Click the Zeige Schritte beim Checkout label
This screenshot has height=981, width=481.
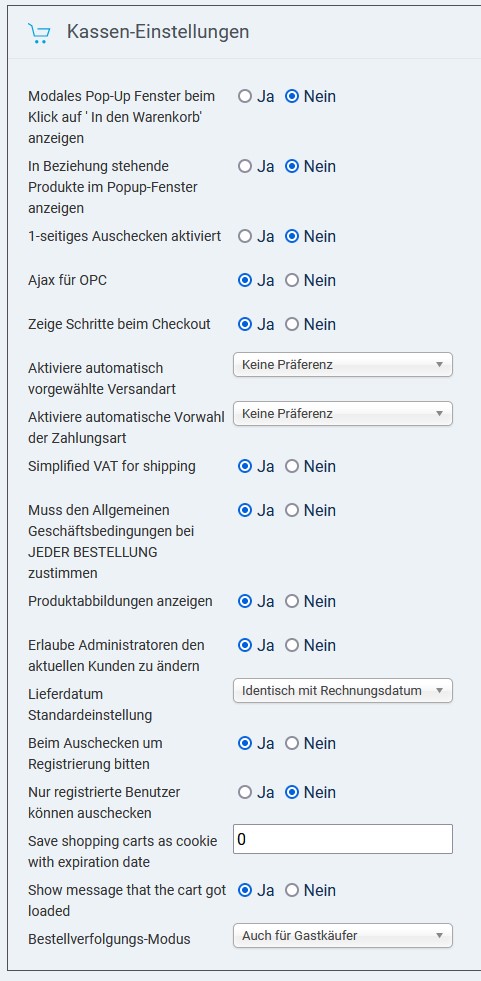pos(119,324)
